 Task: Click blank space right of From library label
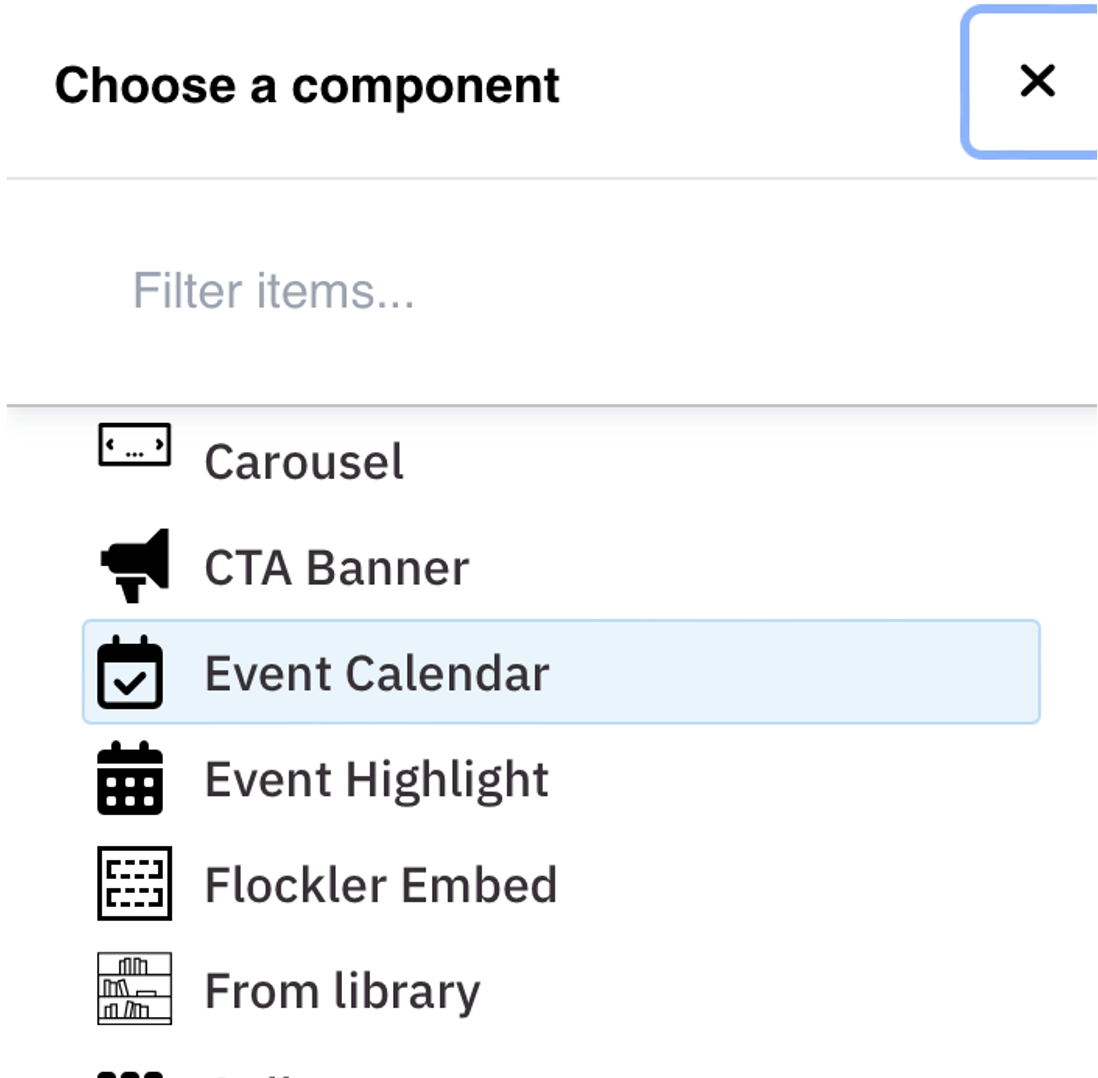[750, 991]
